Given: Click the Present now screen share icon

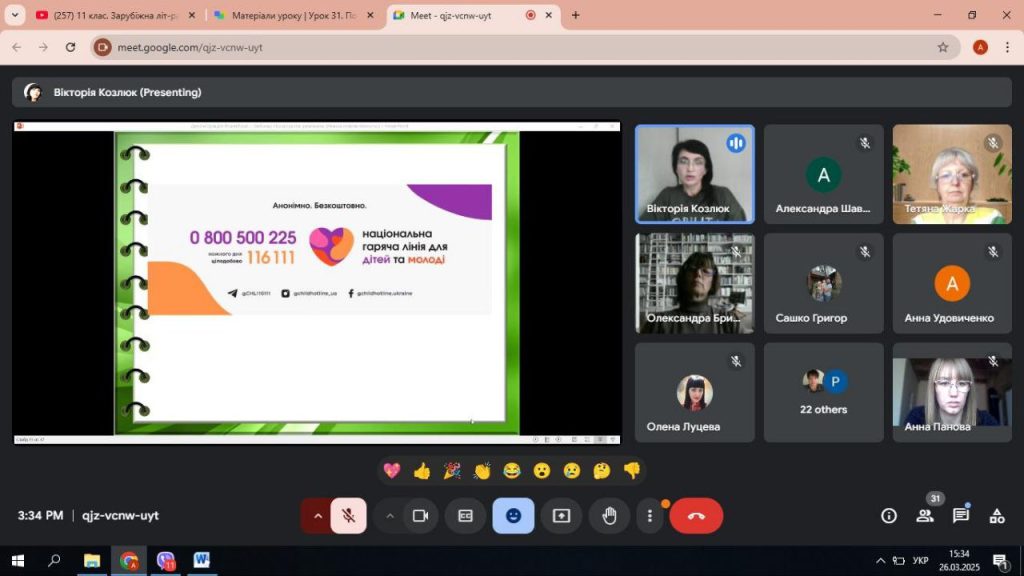Looking at the screenshot, I should tap(561, 516).
